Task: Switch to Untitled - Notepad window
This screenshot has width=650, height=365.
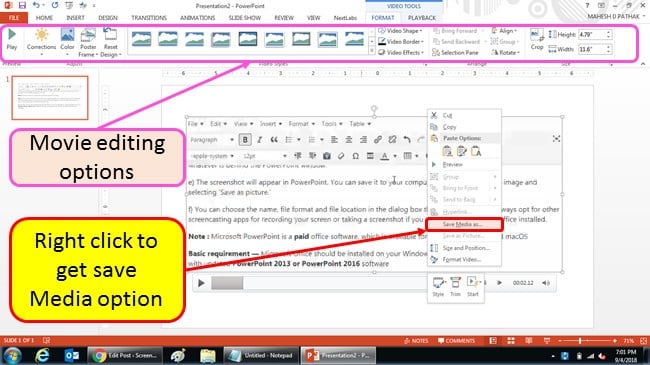Action: point(261,356)
